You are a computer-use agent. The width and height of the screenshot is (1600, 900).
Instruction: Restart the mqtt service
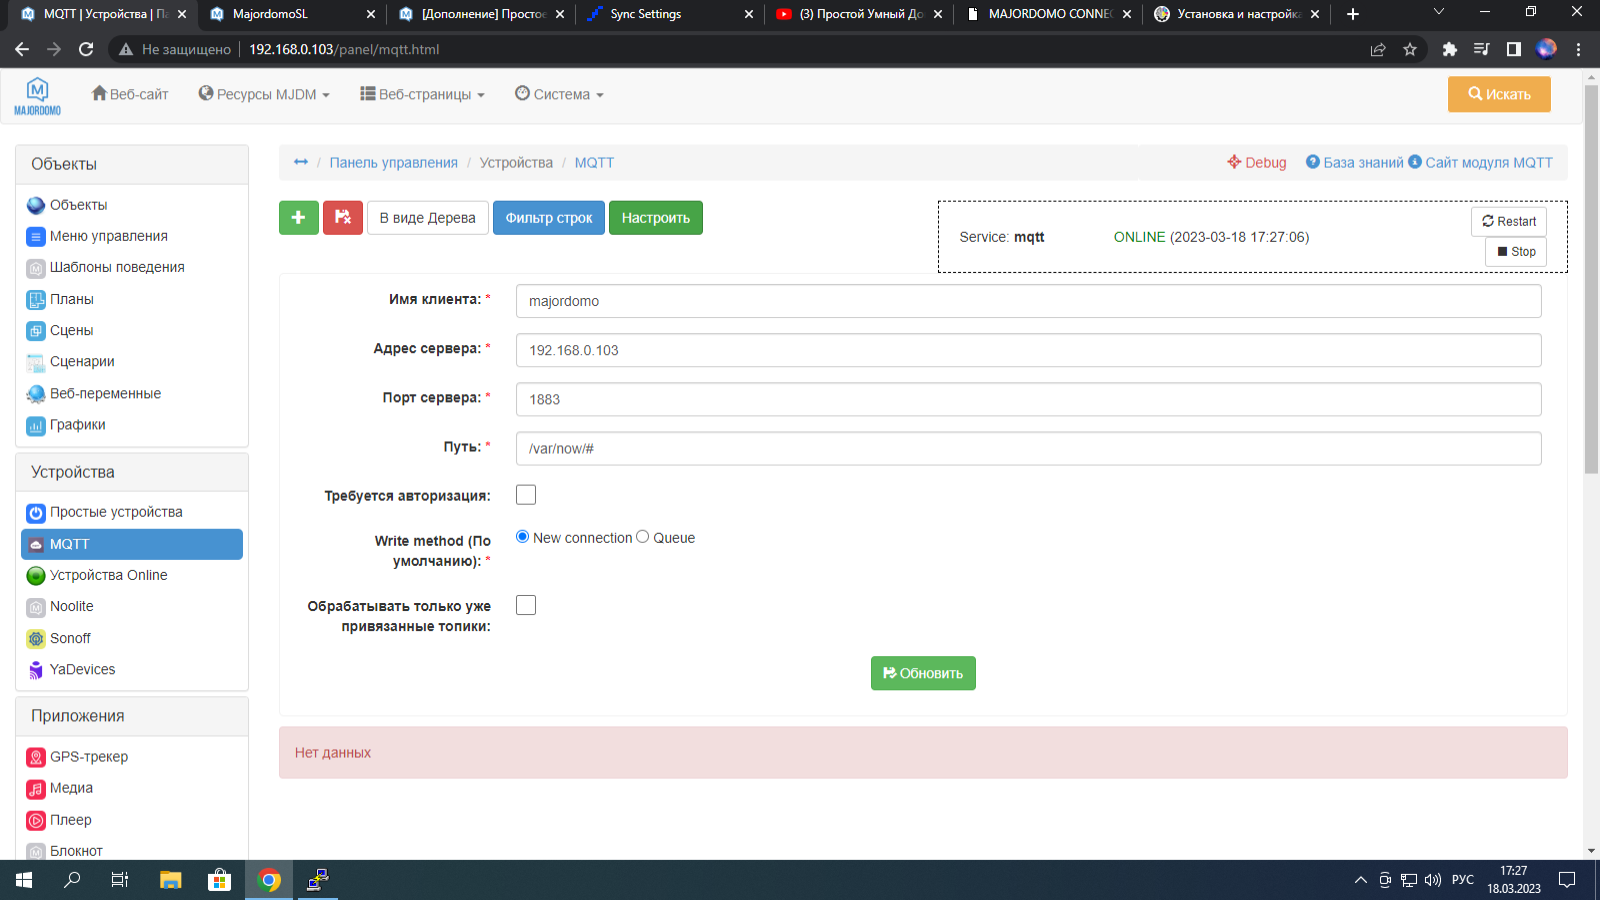point(1509,221)
